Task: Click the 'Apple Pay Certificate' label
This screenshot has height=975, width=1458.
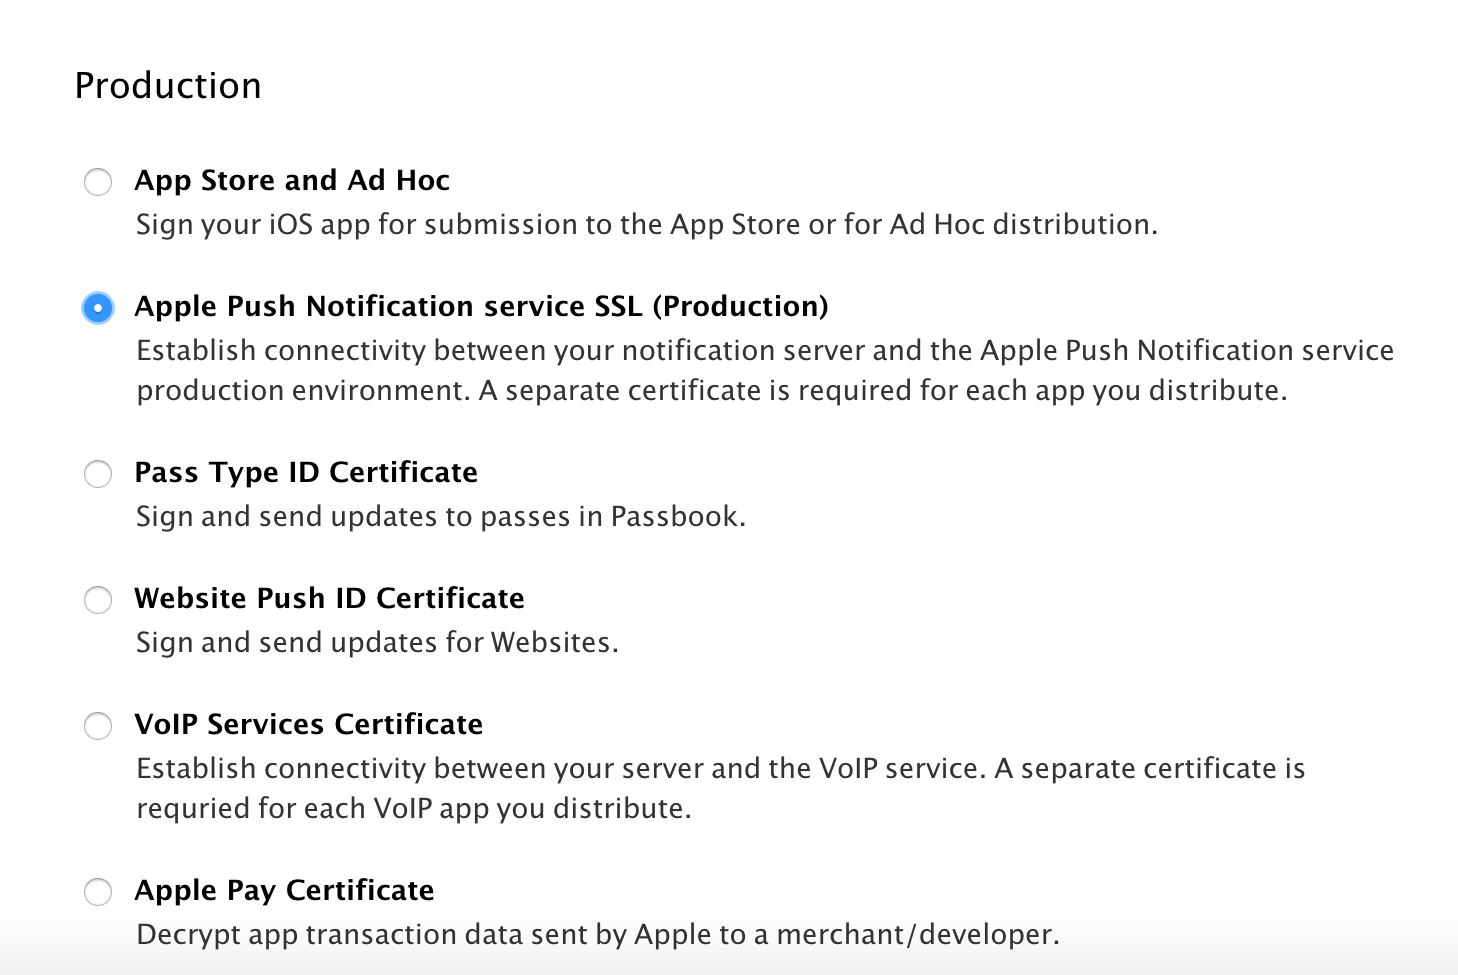Action: 285,890
